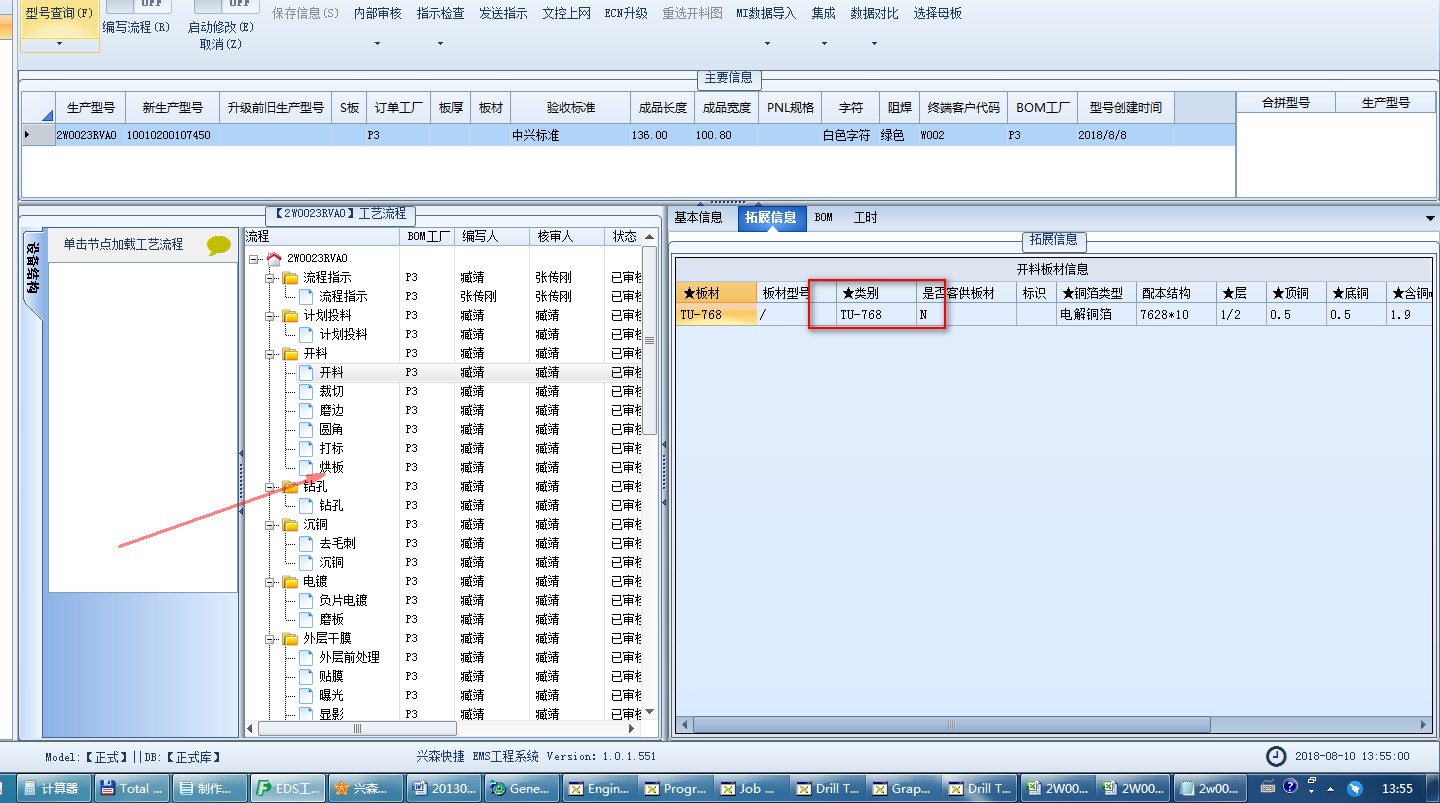Image resolution: width=1440 pixels, height=803 pixels.
Task: Collapse the 流程指示 folder node
Action: [x=270, y=278]
